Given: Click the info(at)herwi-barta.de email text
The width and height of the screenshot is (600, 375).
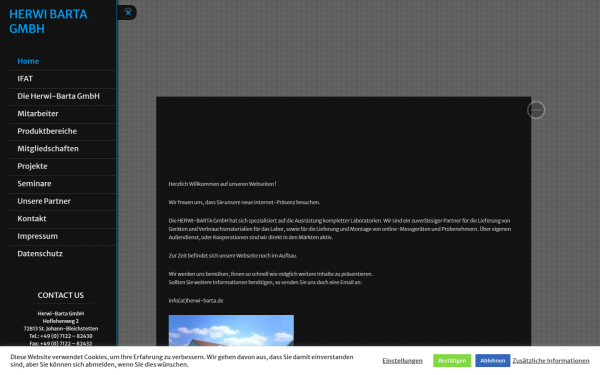Looking at the screenshot, I should point(196,301).
